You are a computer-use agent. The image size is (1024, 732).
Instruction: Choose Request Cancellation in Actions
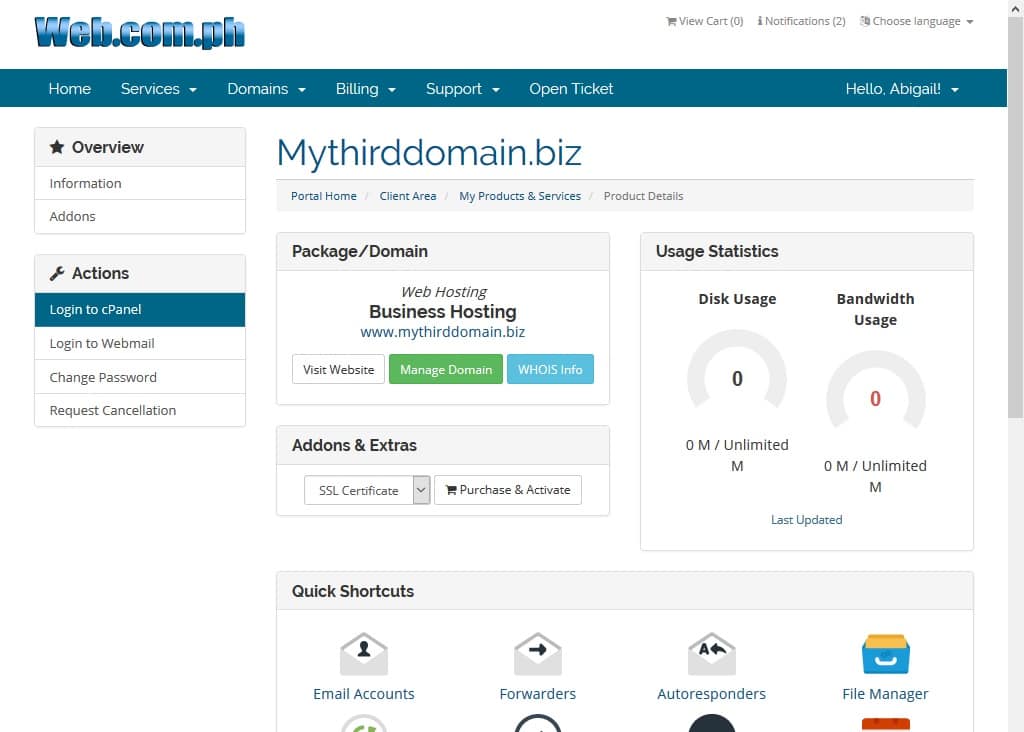click(x=140, y=410)
